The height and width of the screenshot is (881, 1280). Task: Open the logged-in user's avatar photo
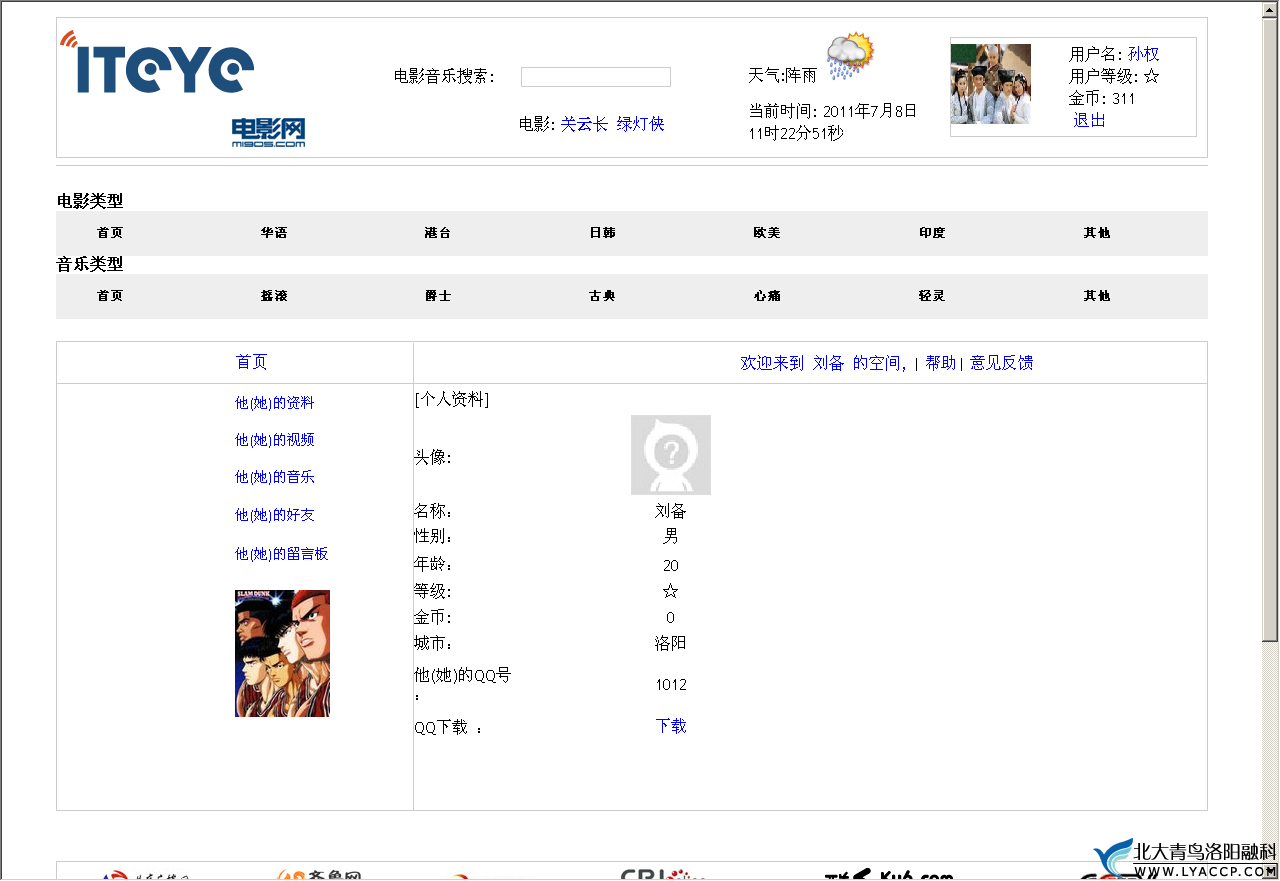990,84
